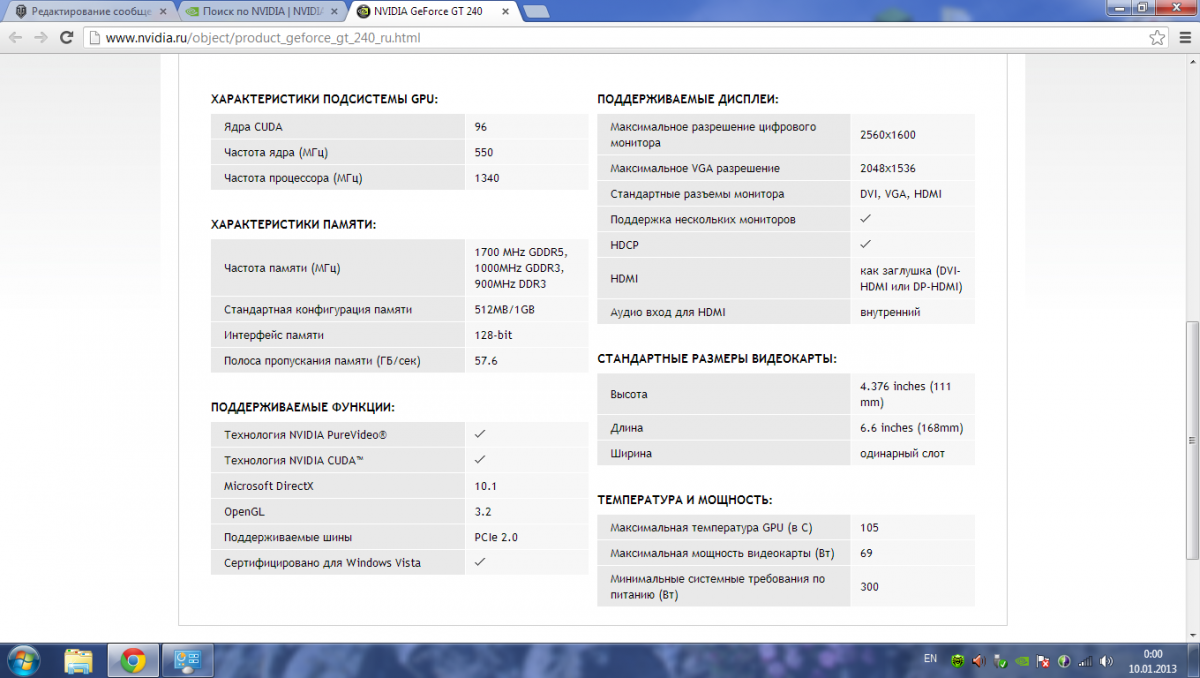Image resolution: width=1200 pixels, height=678 pixels.
Task: Click the '4.376 inches (111 mm)' height value
Action: (908, 394)
